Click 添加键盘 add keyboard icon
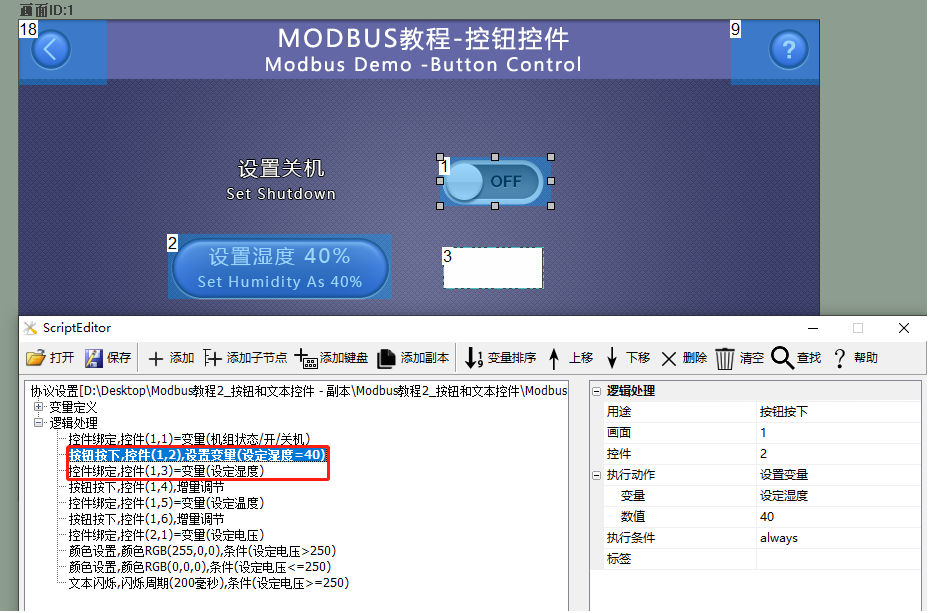The image size is (929, 613). click(x=306, y=358)
